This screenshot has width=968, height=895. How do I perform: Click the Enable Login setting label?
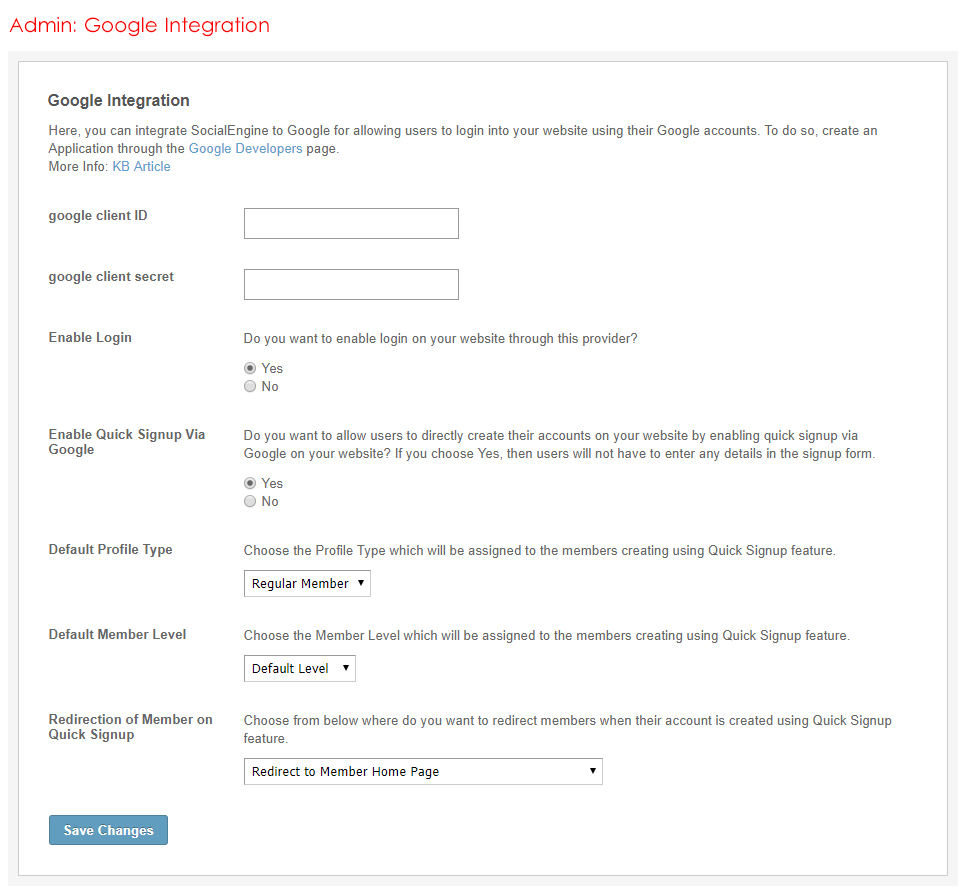[90, 338]
